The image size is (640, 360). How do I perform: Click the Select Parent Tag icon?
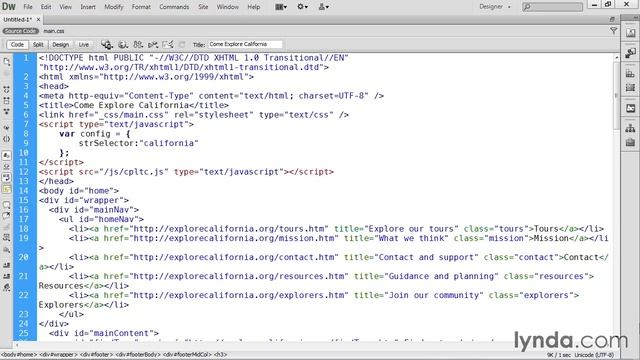pos(7,128)
